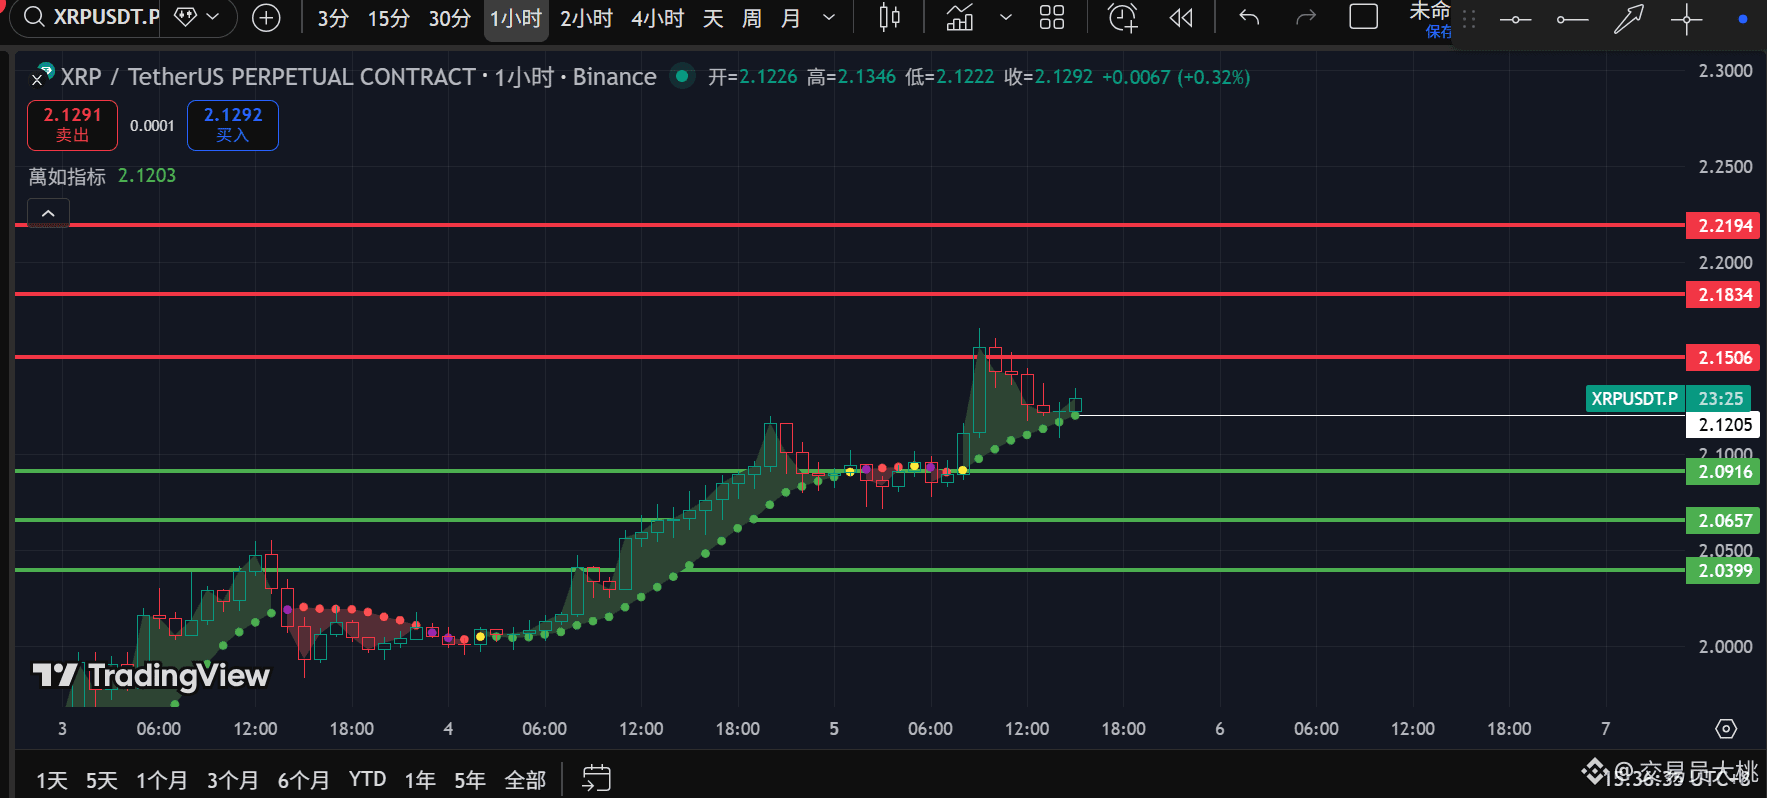
Task: Select the 4小时 timeframe
Action: tap(658, 18)
